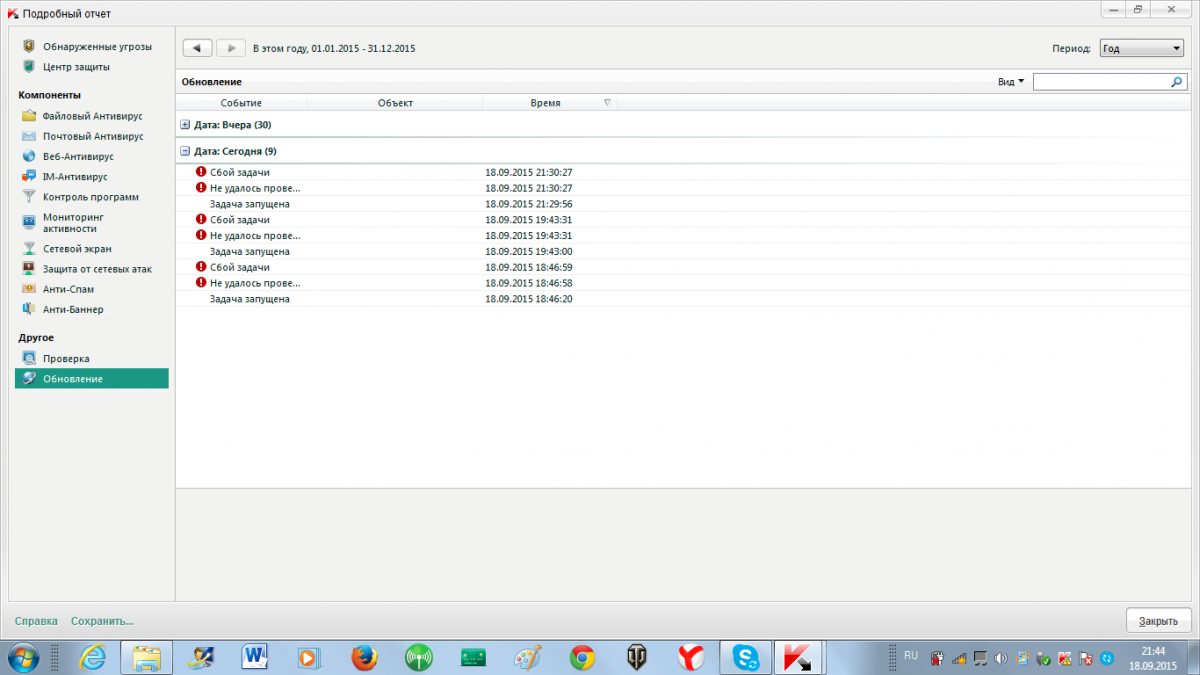Collapse Дата: Сегодня (9) group
This screenshot has height=675, width=1200.
pos(184,151)
